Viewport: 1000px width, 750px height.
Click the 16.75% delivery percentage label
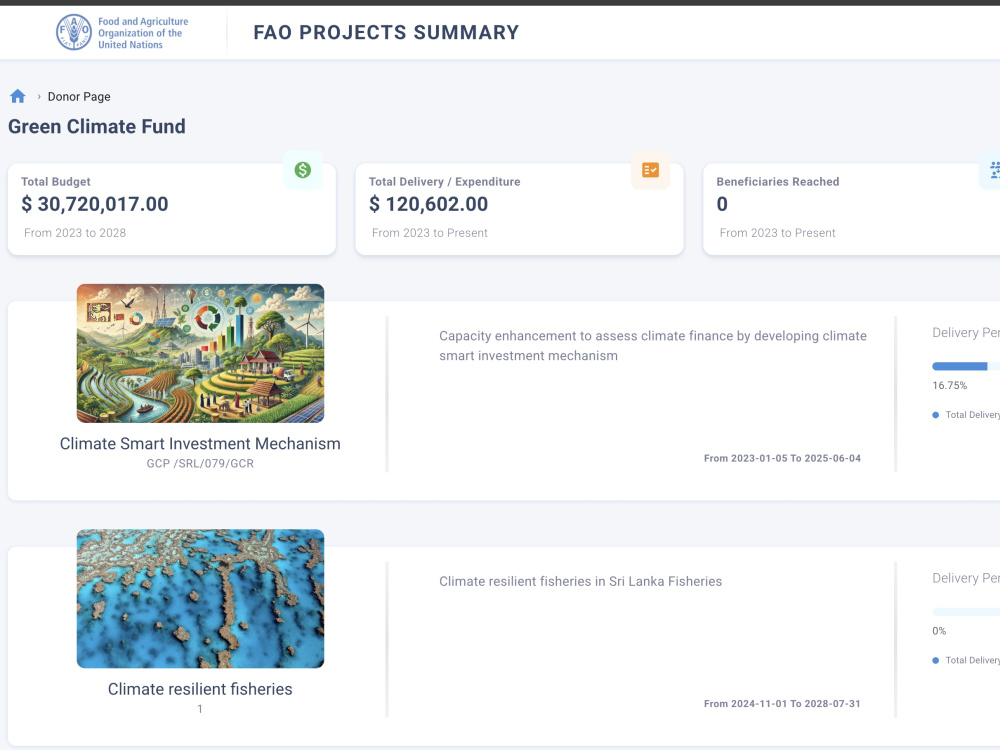point(950,386)
